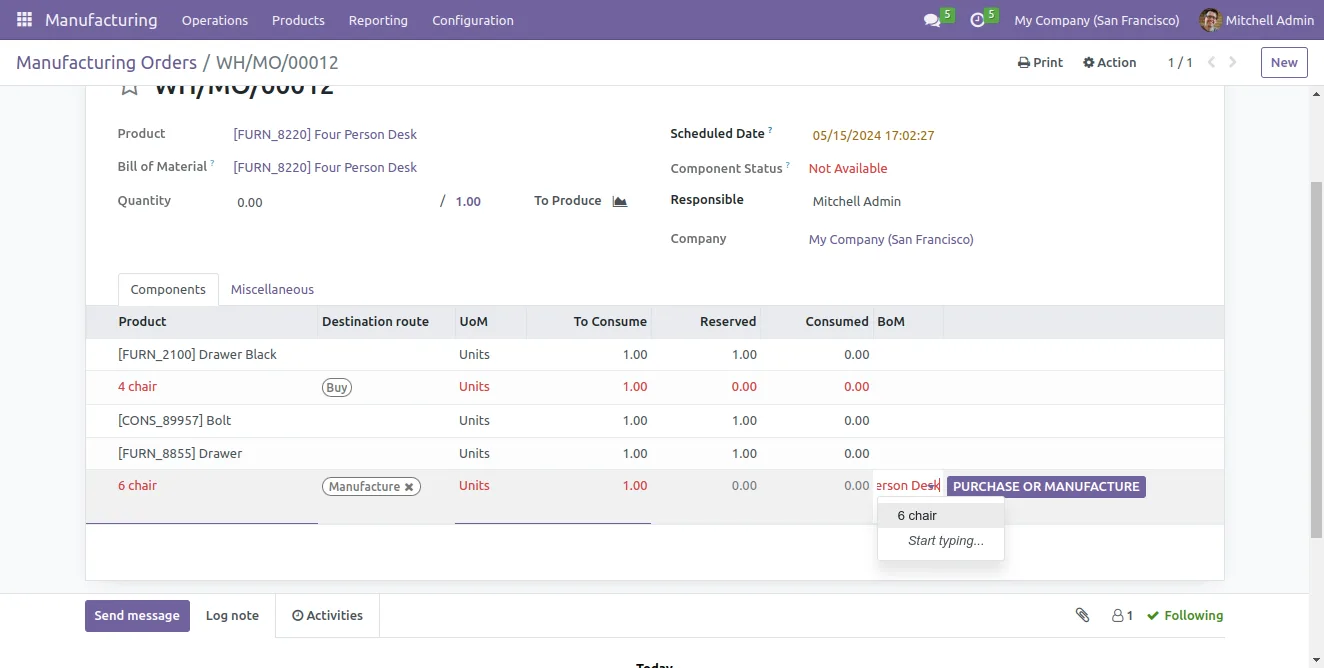Switch to Log note
1324x668 pixels.
[232, 616]
